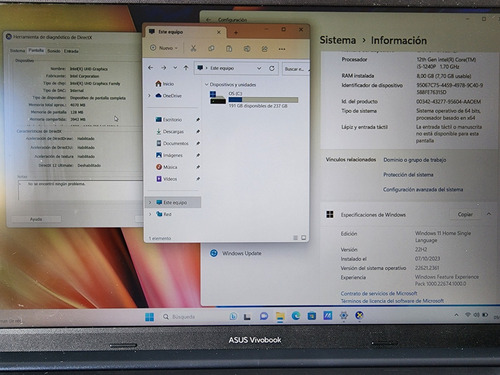Image resolution: width=500 pixels, height=375 pixels.
Task: Select Red in Explorer sidebar
Action: pos(164,214)
